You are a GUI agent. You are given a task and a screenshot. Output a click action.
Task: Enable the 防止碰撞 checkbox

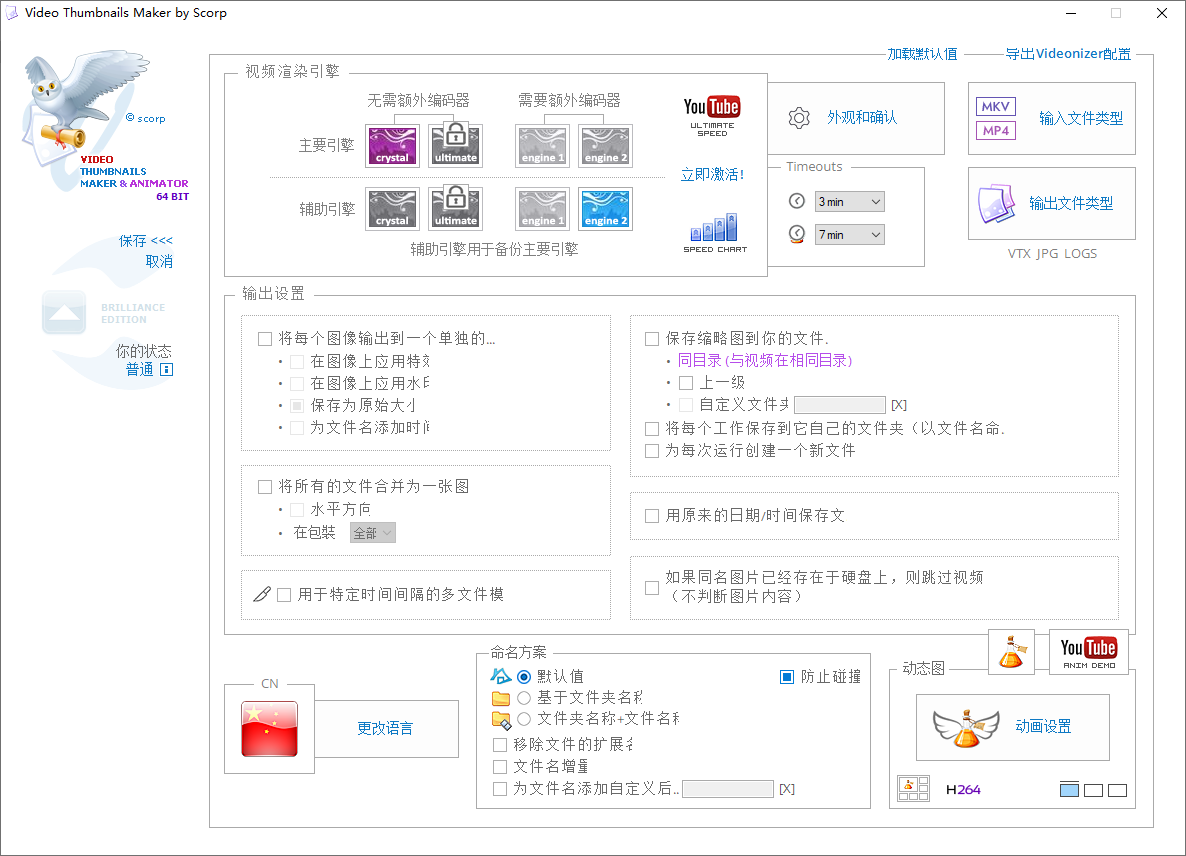pos(786,676)
